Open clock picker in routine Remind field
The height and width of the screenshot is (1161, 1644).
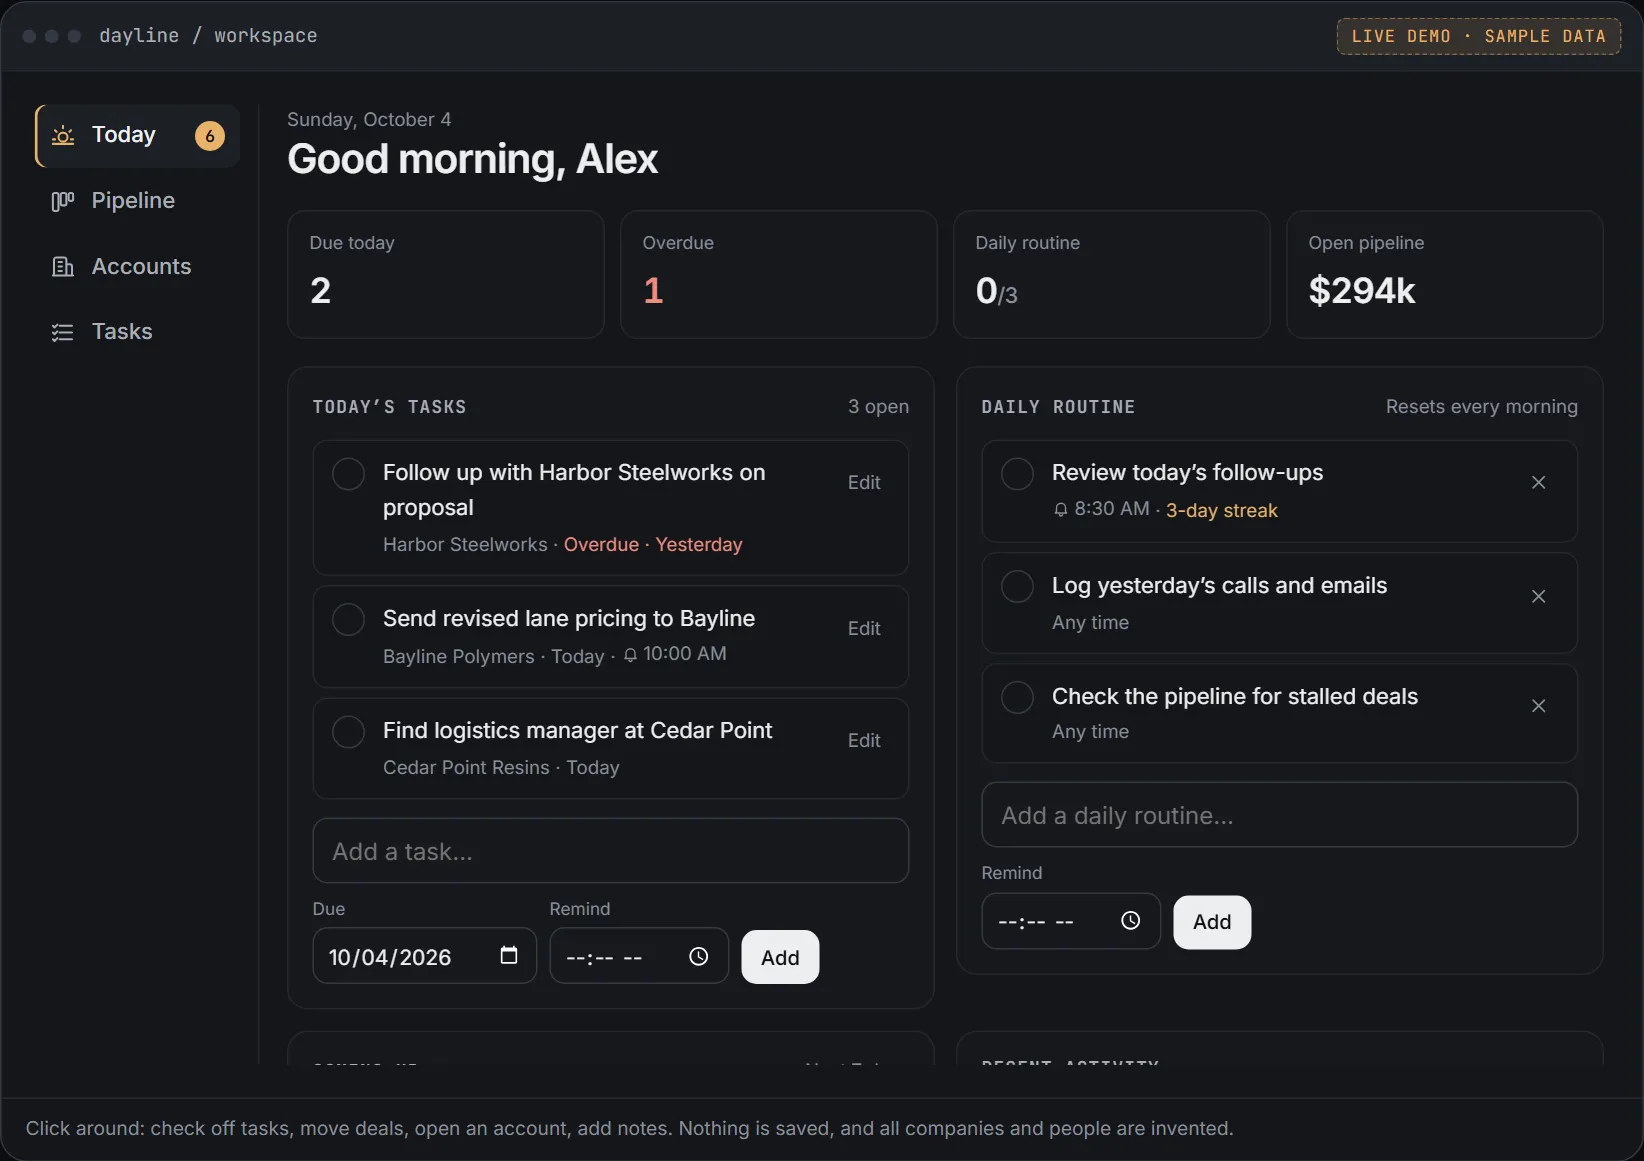point(1131,921)
